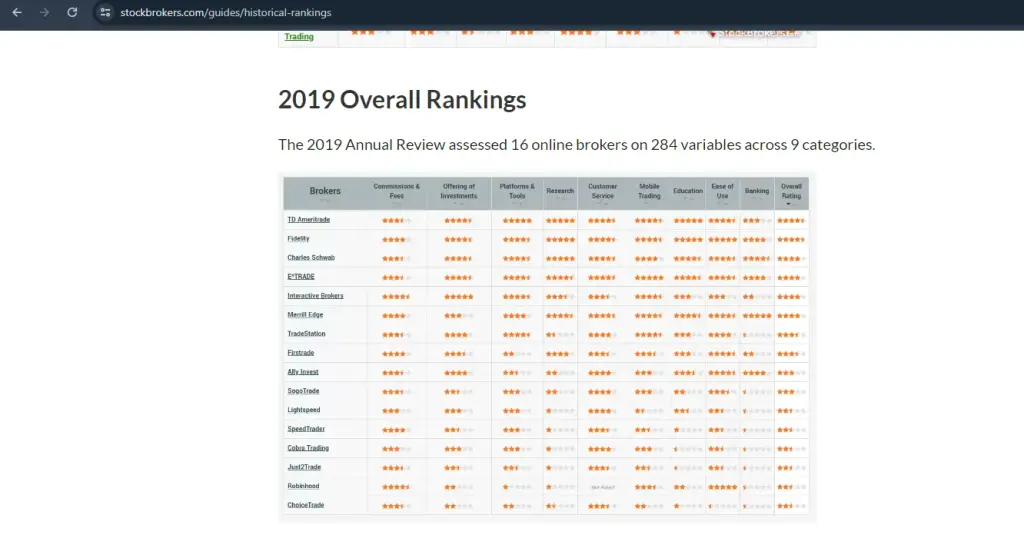Click Firstrade's Education star rating
The height and width of the screenshot is (535, 1024).
688,354
